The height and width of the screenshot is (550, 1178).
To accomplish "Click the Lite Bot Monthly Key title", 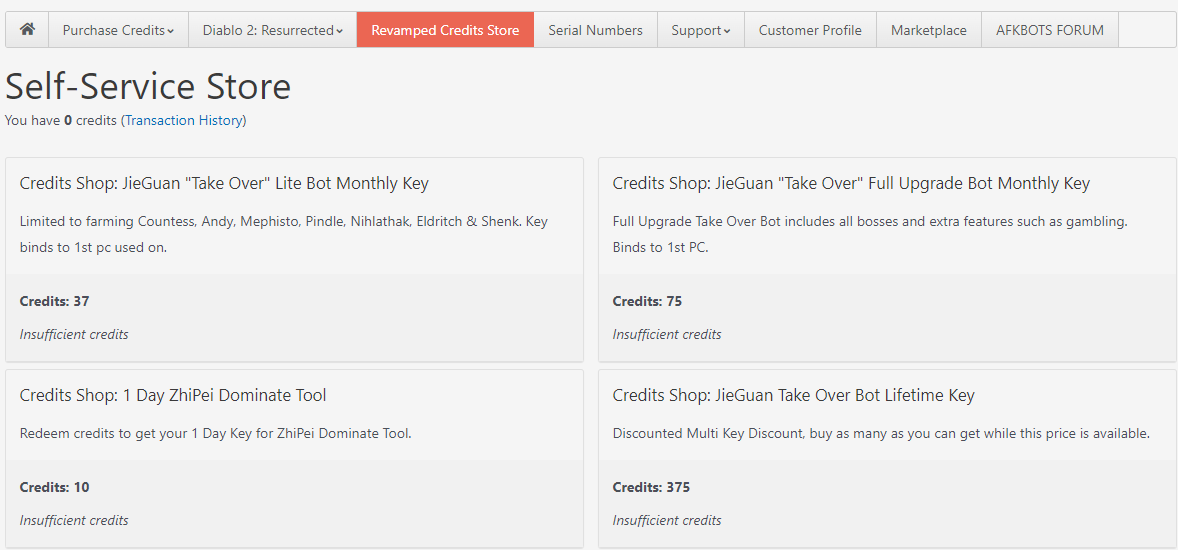I will coord(224,183).
